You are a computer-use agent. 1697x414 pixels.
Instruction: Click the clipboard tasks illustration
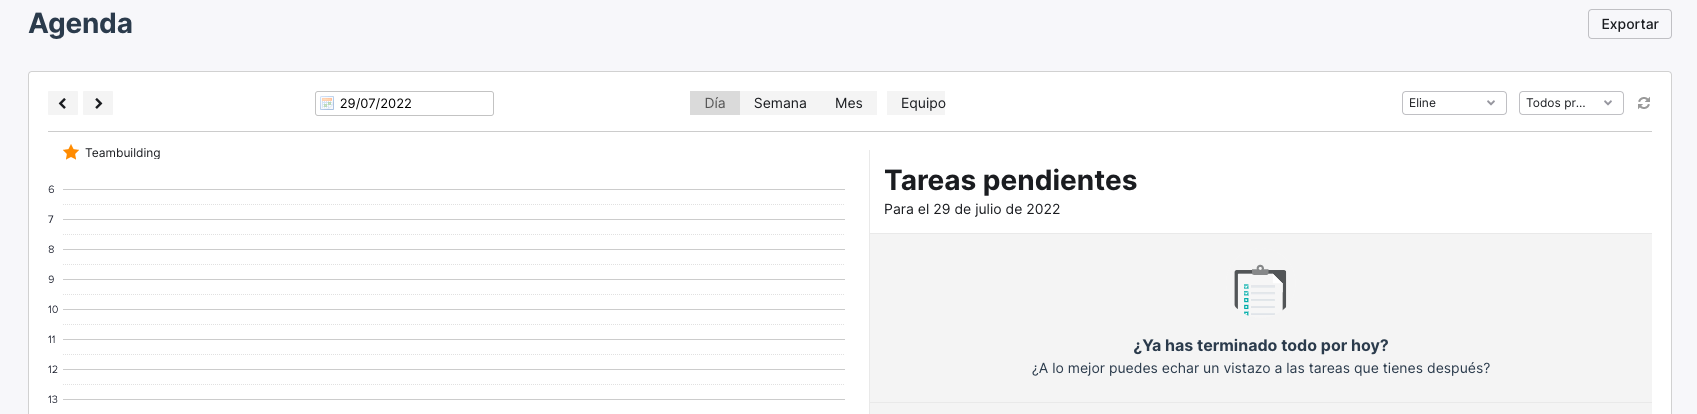[x=1260, y=291]
